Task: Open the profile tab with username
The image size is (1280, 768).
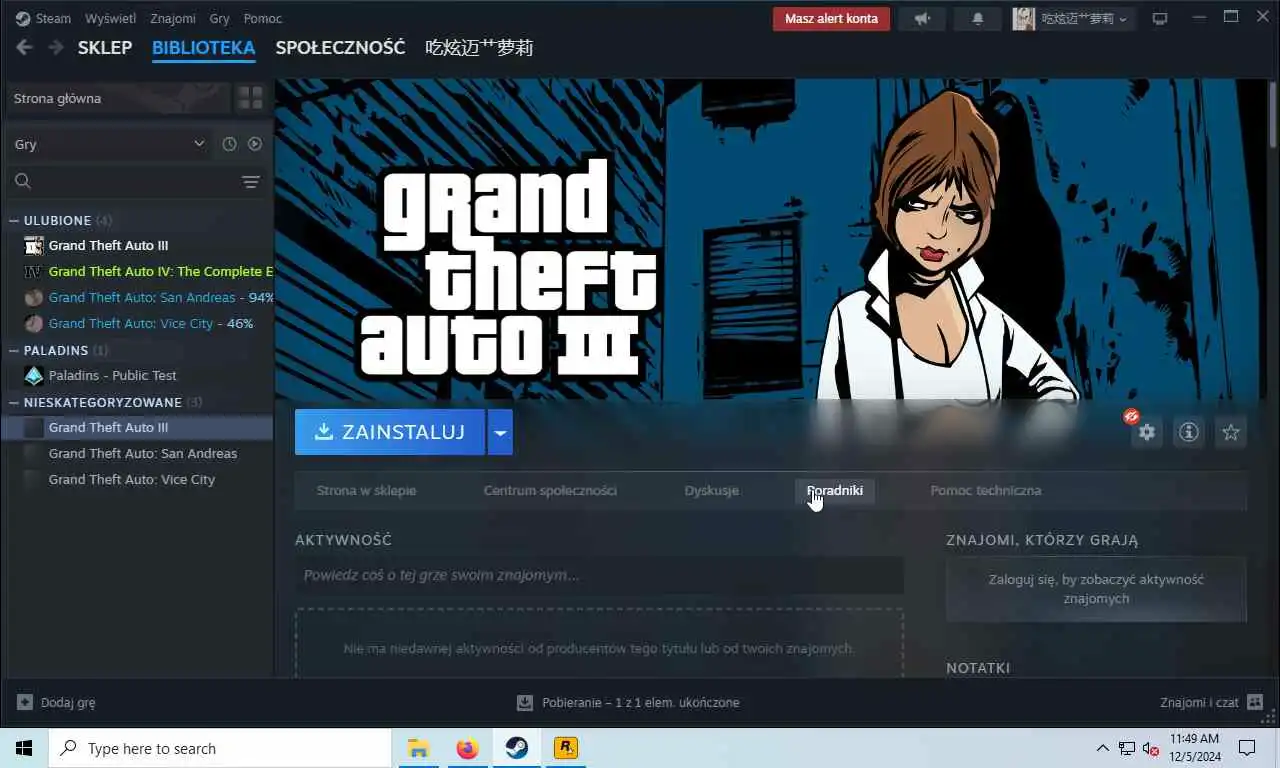Action: coord(479,48)
